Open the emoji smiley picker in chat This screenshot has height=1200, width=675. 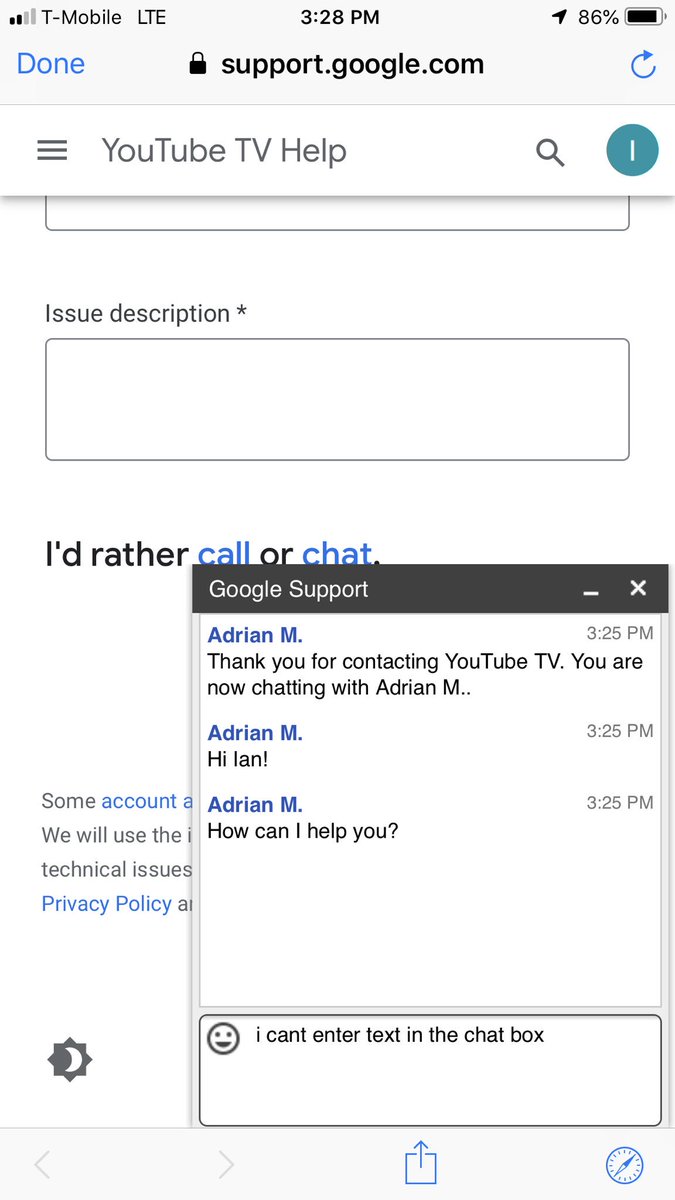[224, 1039]
